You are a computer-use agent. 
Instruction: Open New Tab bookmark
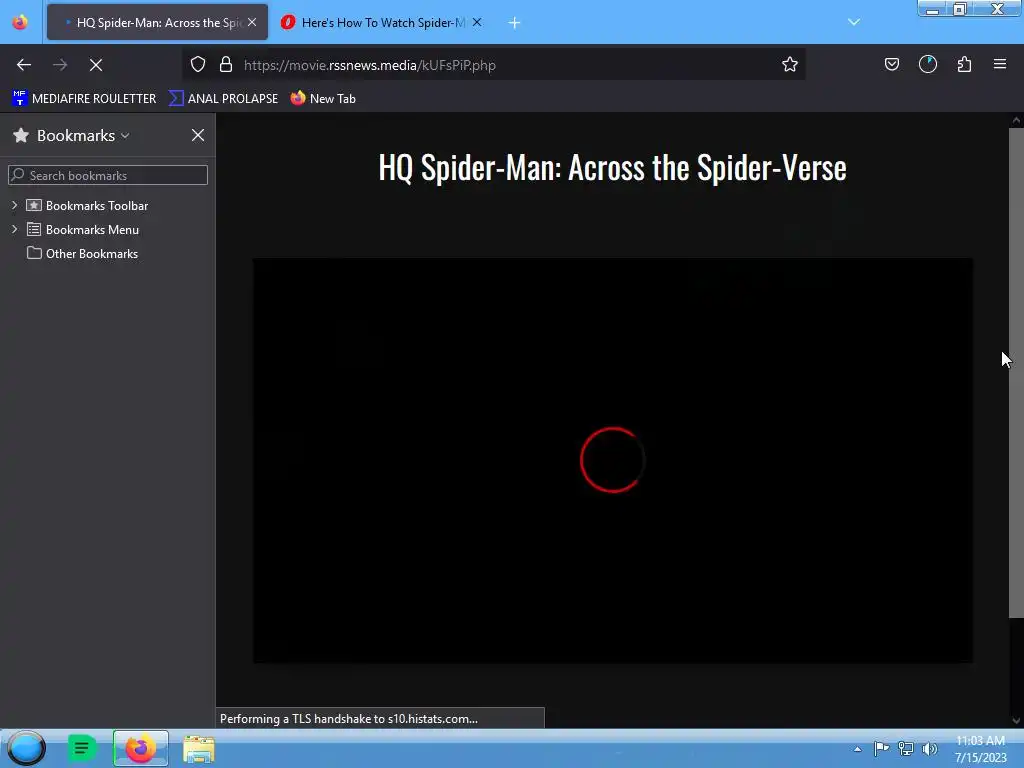coord(323,99)
